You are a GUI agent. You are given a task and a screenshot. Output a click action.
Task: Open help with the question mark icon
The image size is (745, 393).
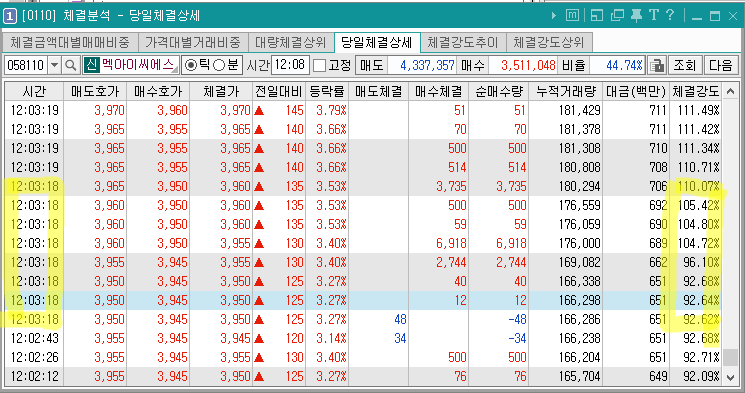(x=670, y=15)
